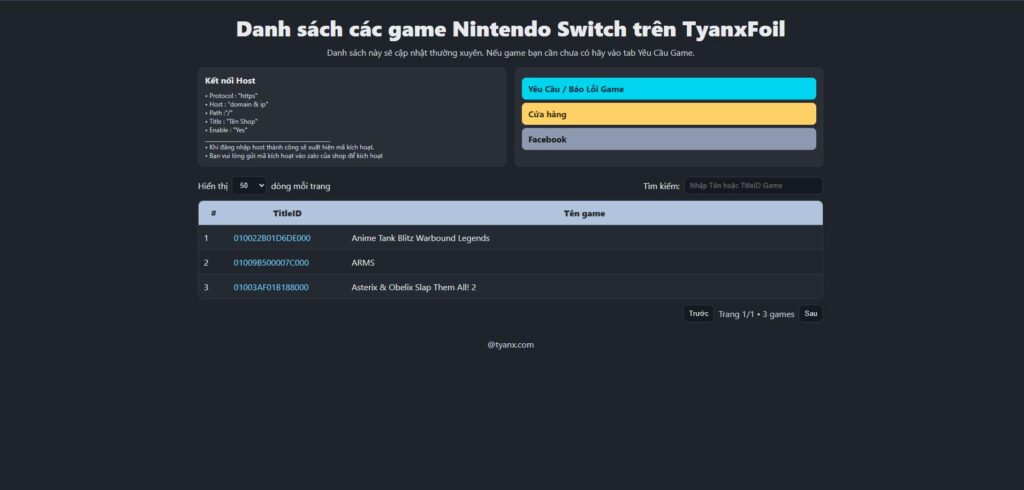The image size is (1024, 490).
Task: Go to previous page with Trước
Action: 698,314
